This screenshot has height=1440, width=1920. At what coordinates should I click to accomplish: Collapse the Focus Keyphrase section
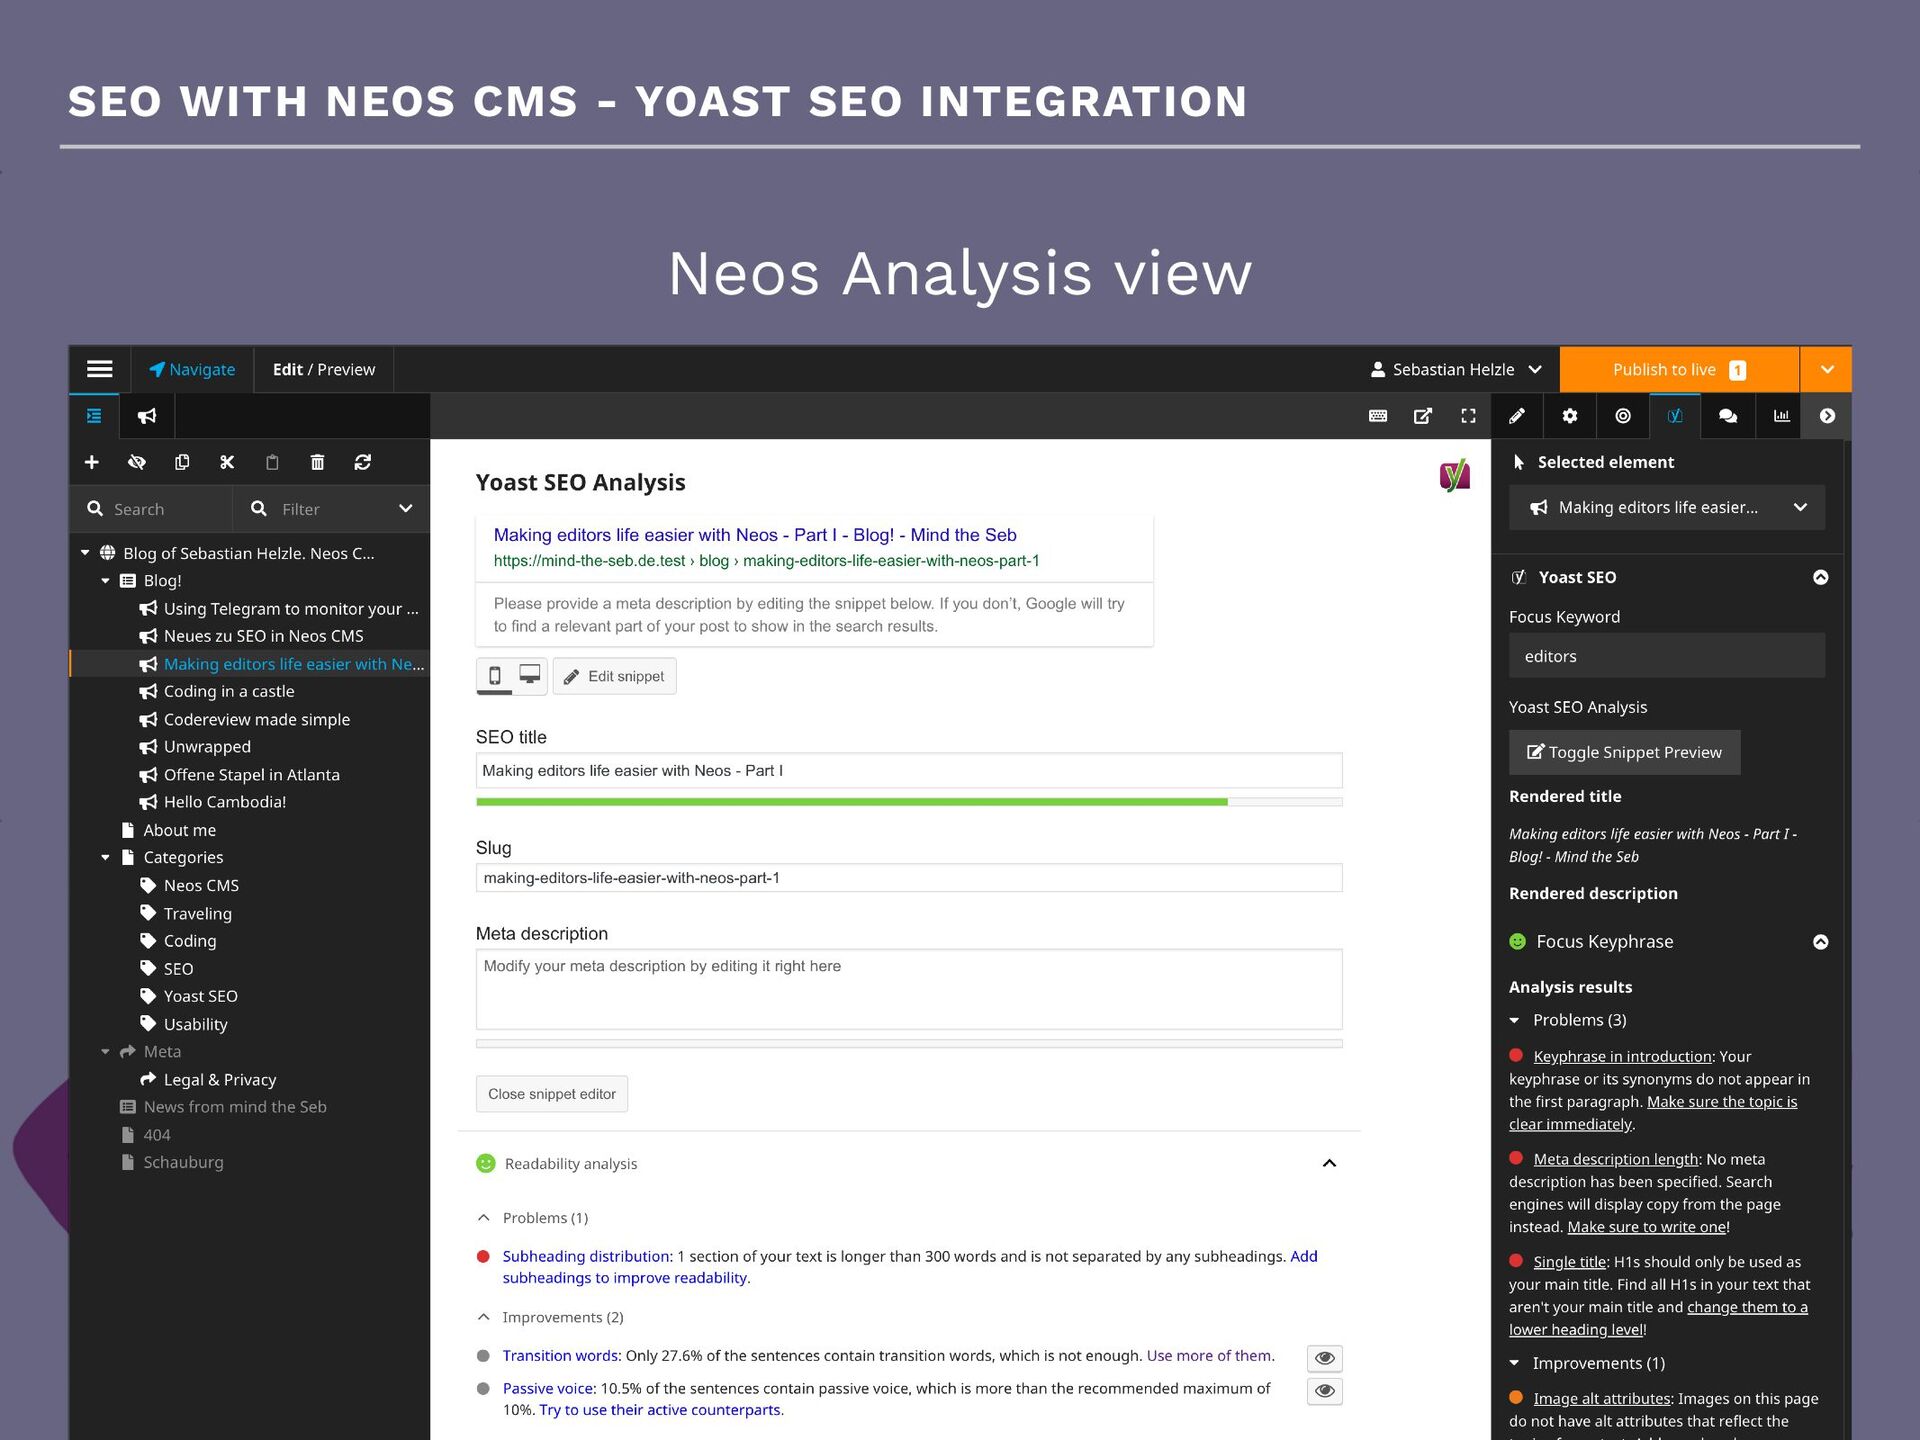point(1821,942)
